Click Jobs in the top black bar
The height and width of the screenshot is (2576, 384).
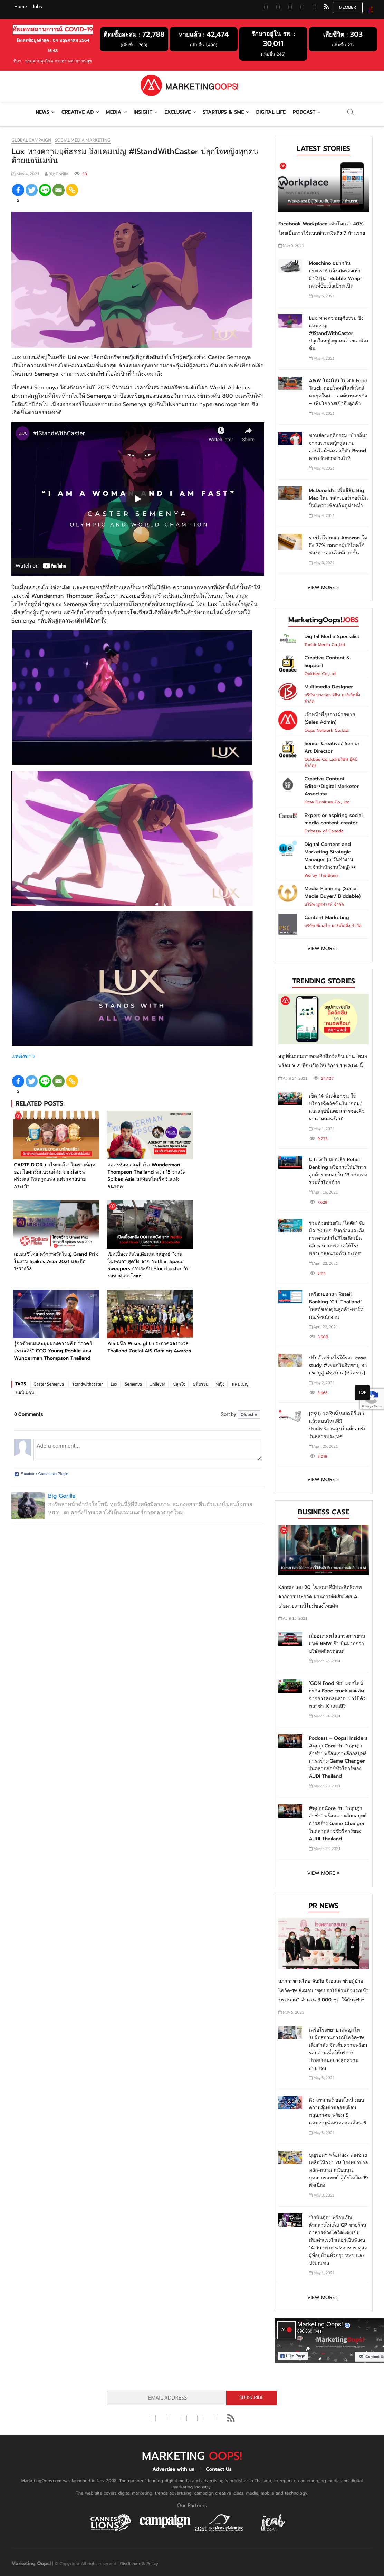(x=37, y=7)
